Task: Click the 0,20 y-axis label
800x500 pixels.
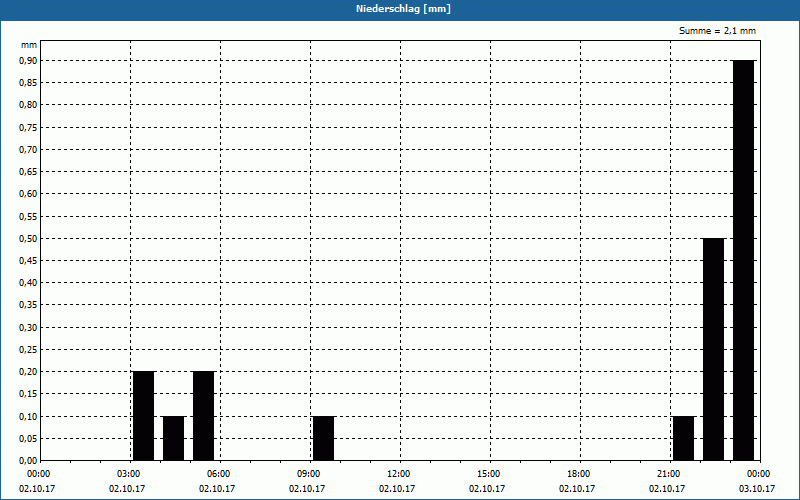Action: coord(28,372)
